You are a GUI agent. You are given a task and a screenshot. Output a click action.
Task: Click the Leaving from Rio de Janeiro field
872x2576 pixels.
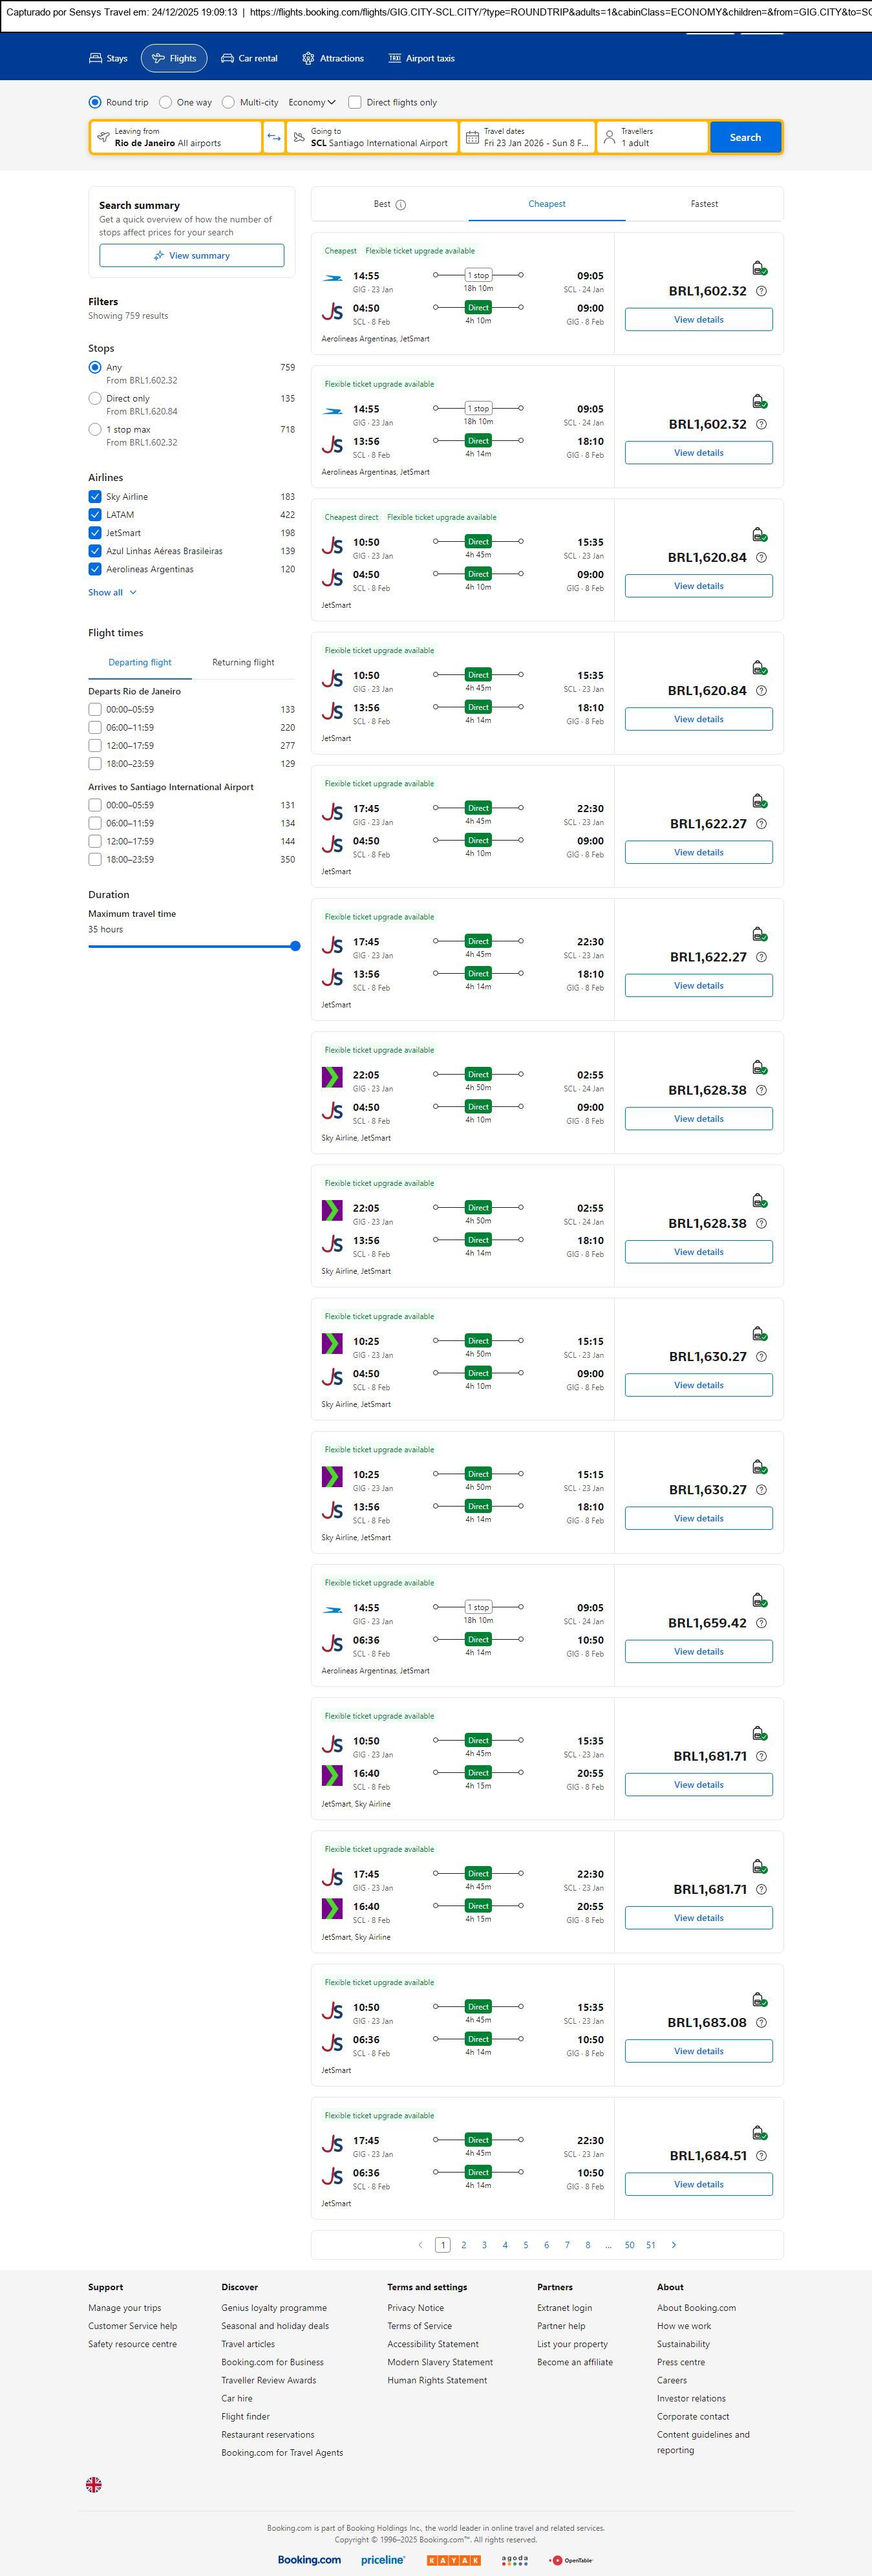(176, 137)
